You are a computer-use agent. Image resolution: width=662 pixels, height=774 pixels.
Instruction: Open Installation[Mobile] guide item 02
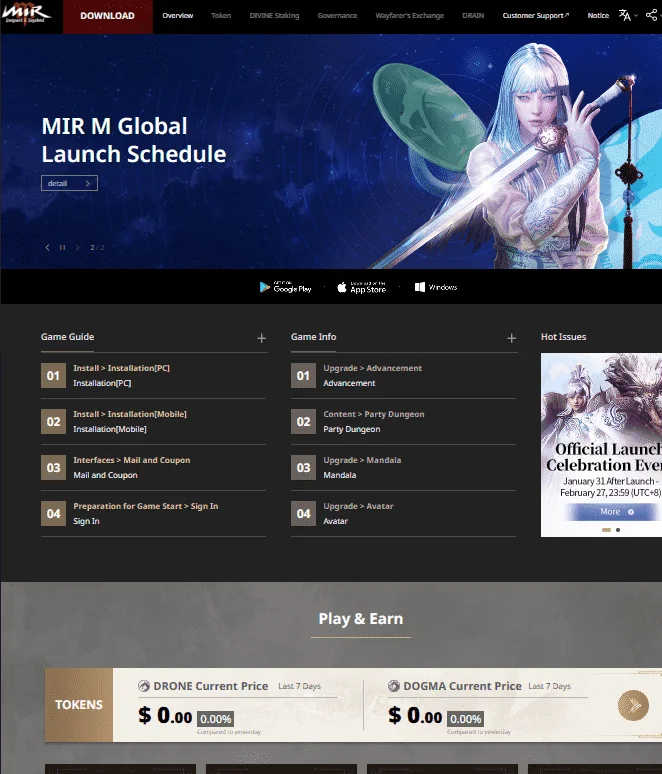click(154, 422)
